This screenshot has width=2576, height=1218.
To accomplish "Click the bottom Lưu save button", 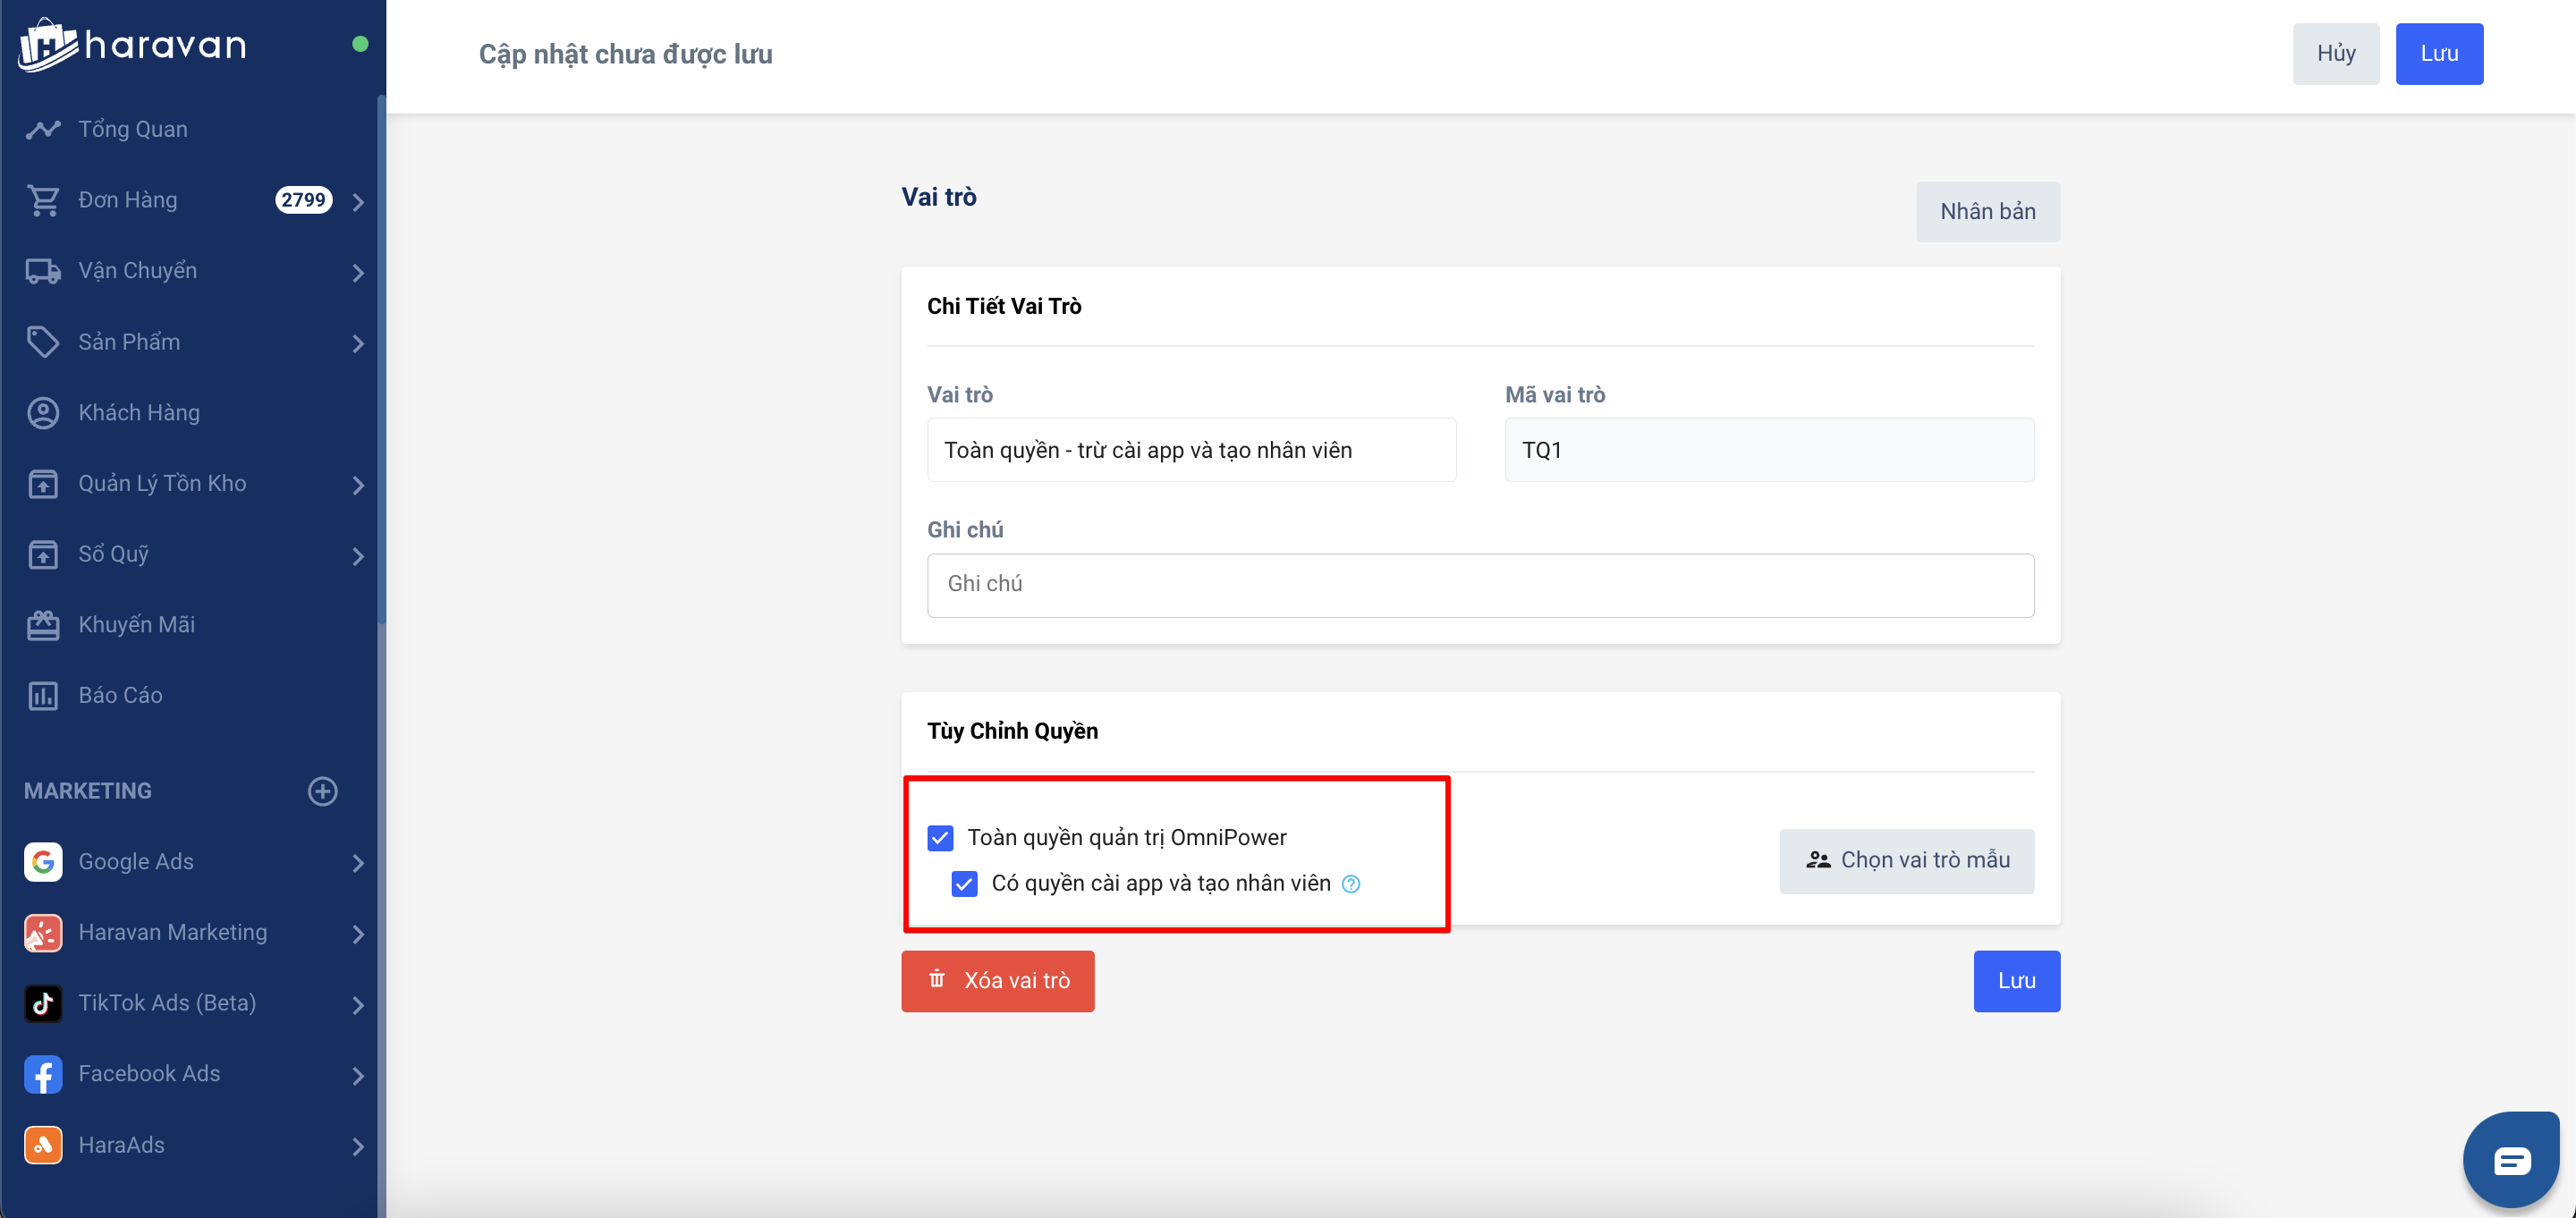I will click(x=2016, y=981).
